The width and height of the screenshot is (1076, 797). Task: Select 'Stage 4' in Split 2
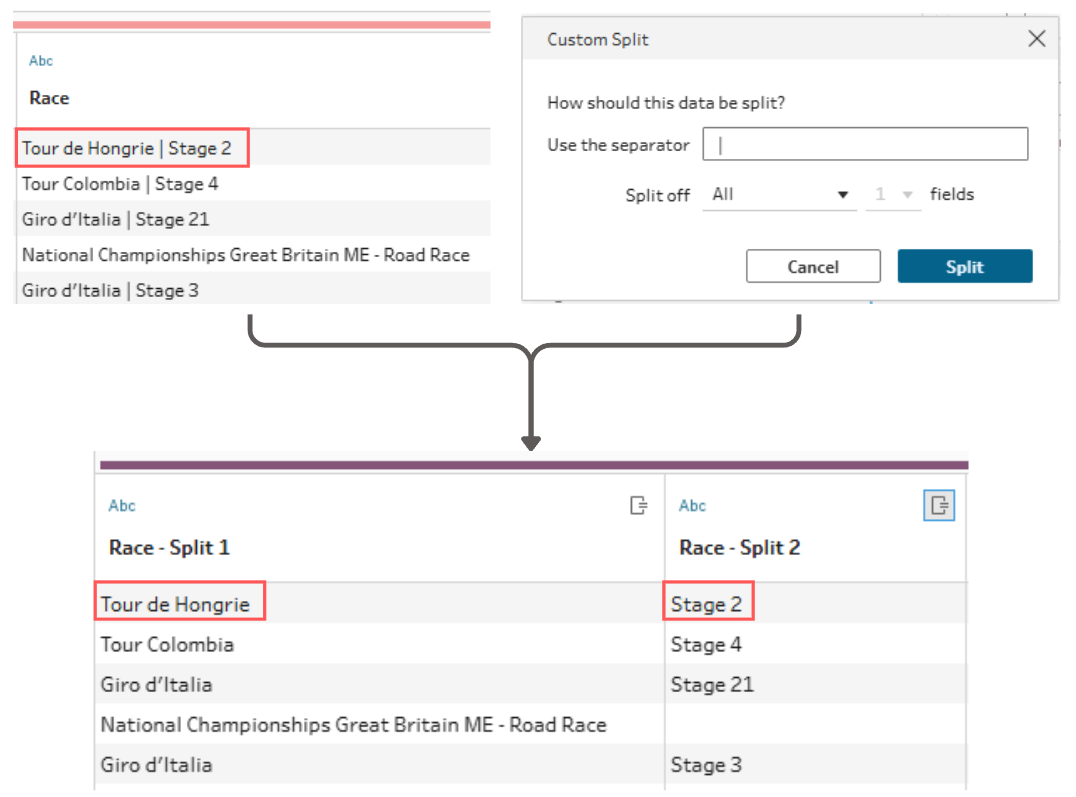click(706, 644)
